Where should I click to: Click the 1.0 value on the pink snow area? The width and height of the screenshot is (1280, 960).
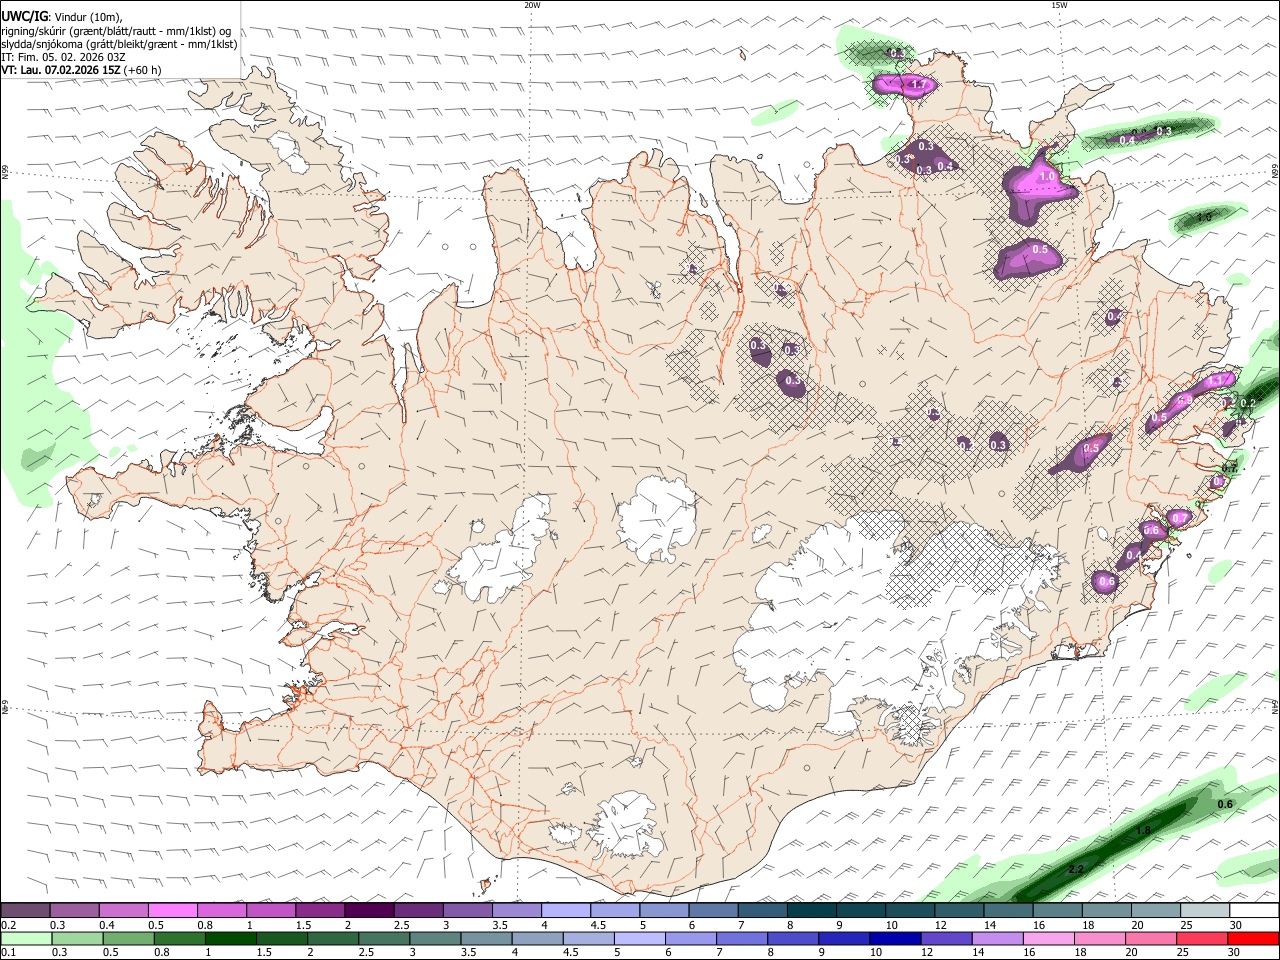(1047, 176)
